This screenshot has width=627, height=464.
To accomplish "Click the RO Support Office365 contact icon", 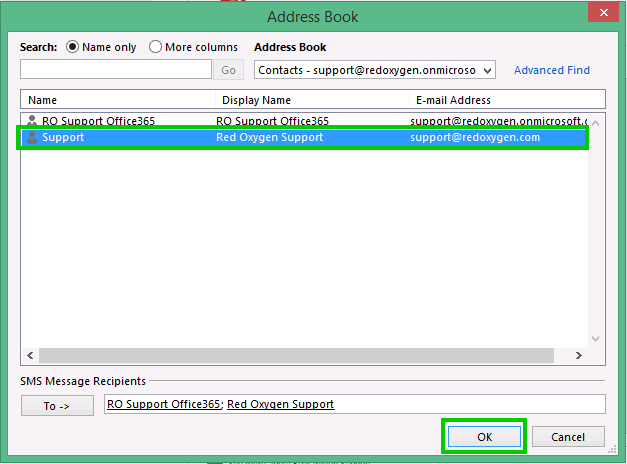I will point(32,121).
